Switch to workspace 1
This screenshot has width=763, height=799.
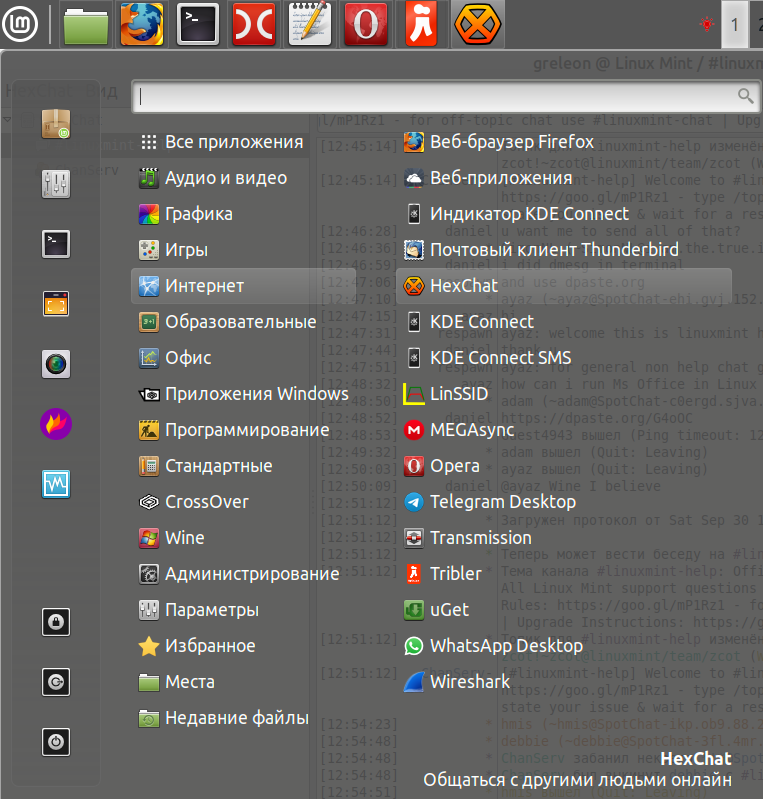[734, 24]
